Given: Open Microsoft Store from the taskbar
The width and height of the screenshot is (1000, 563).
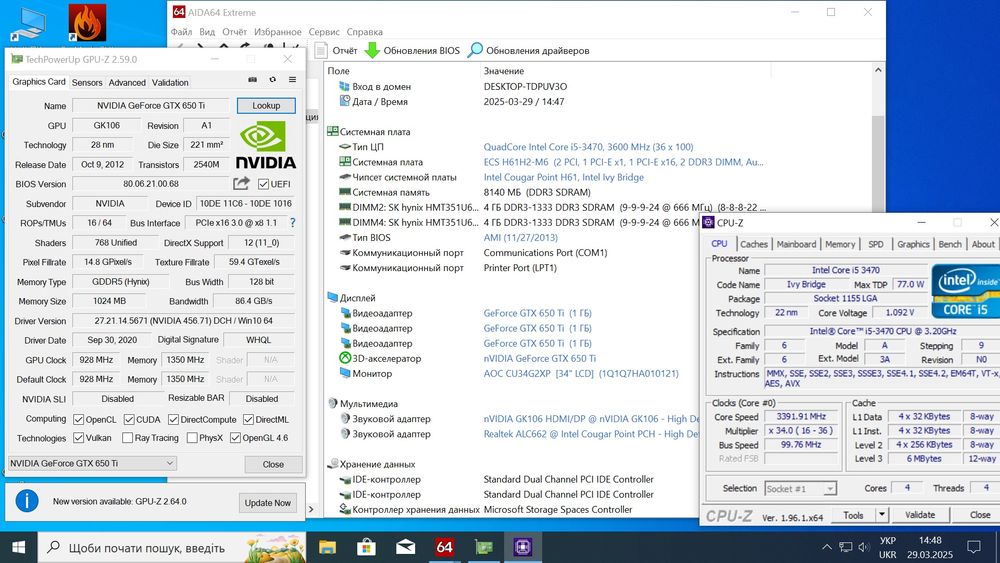Looking at the screenshot, I should [366, 547].
